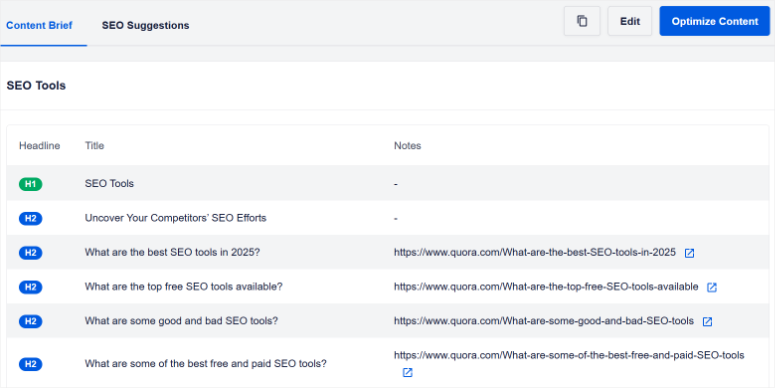Click the Edit button

pyautogui.click(x=630, y=21)
